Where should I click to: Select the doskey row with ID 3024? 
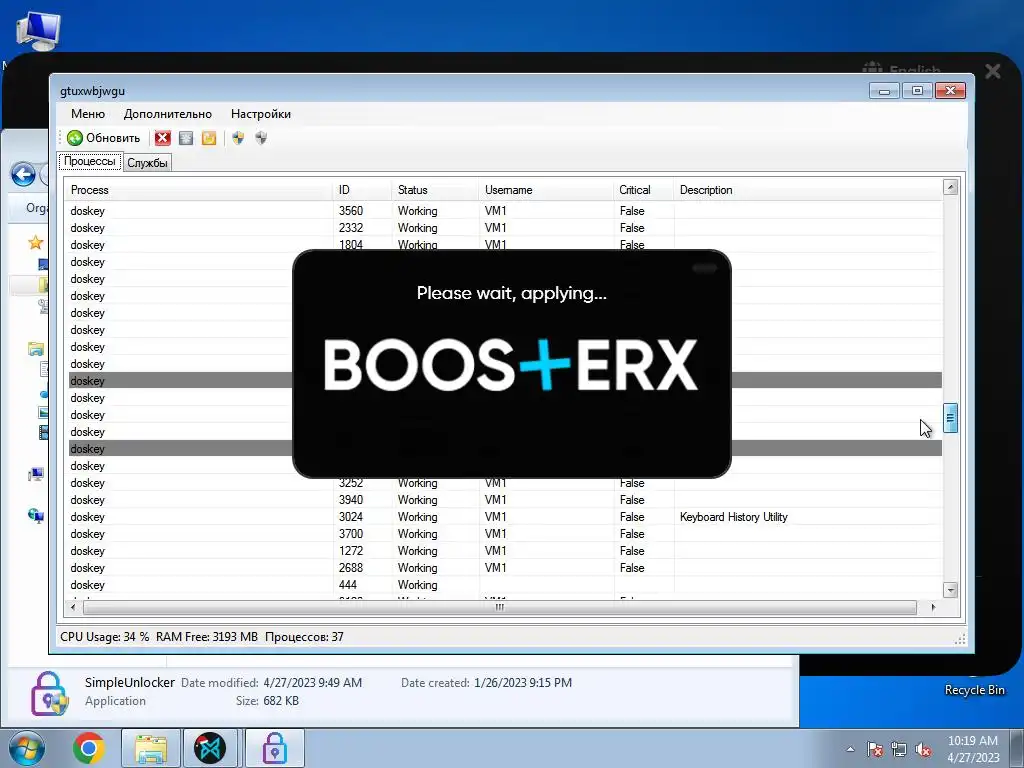(505, 517)
